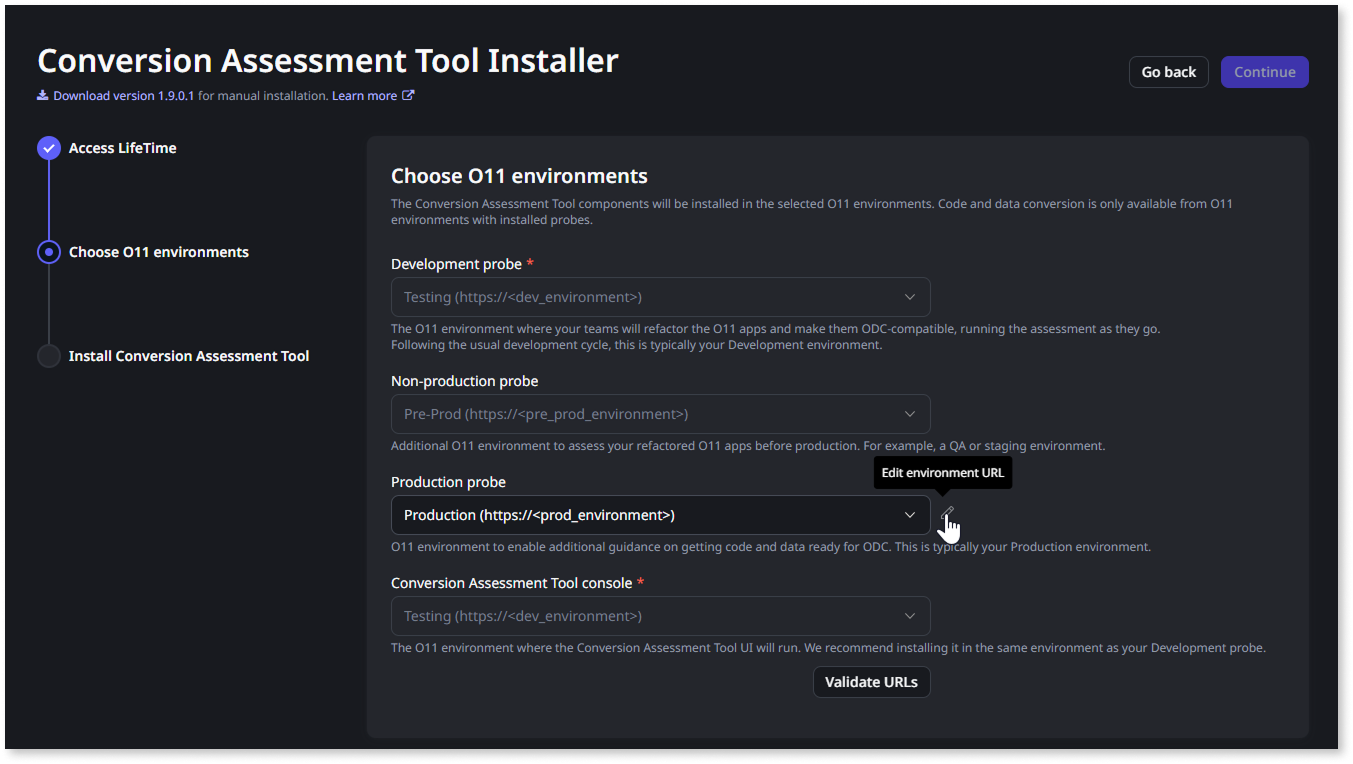
Task: Click the Testing dev environment input field
Action: [660, 296]
